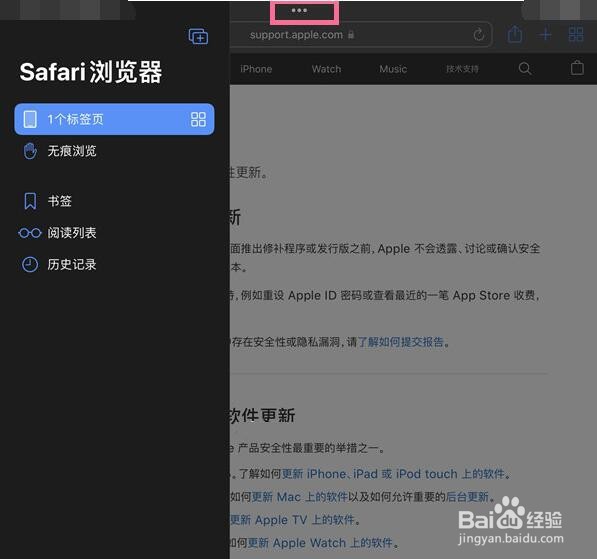Viewport: 597px width, 559px height.
Task: Switch to 无痕浏览 private browsing
Action: [72, 151]
